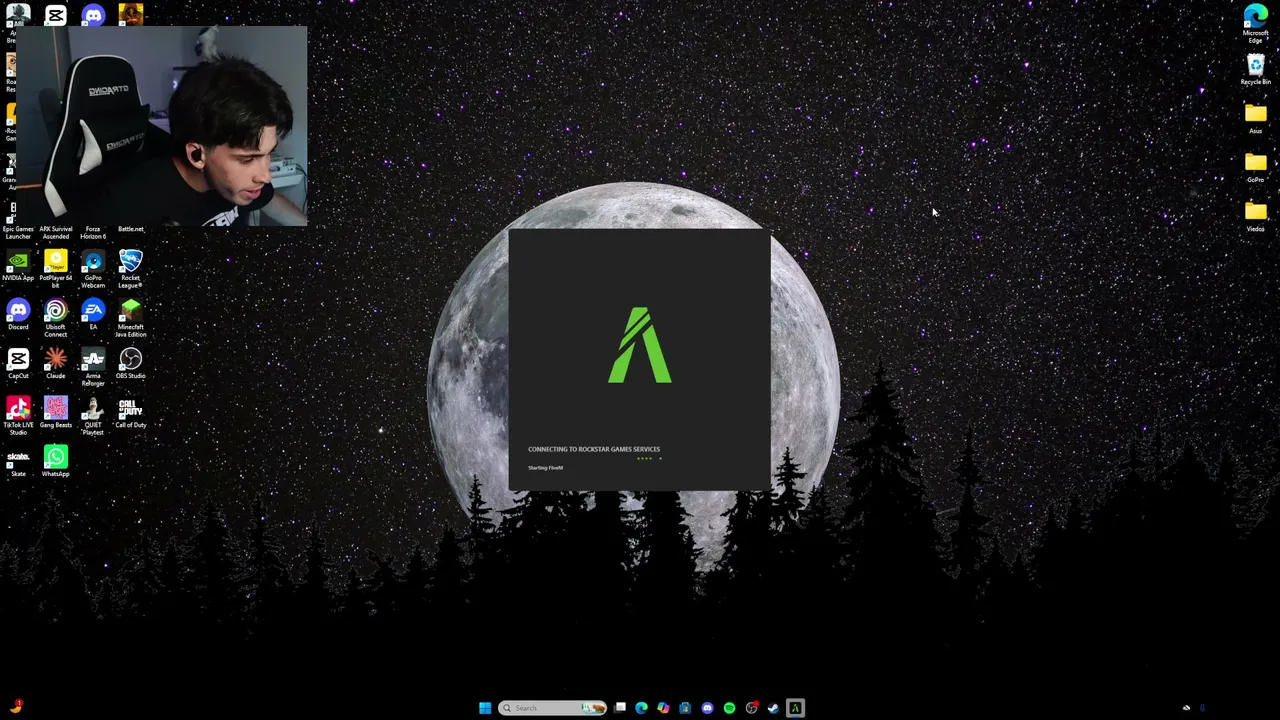The width and height of the screenshot is (1280, 720).
Task: Open Spotify from the taskbar
Action: [x=729, y=708]
